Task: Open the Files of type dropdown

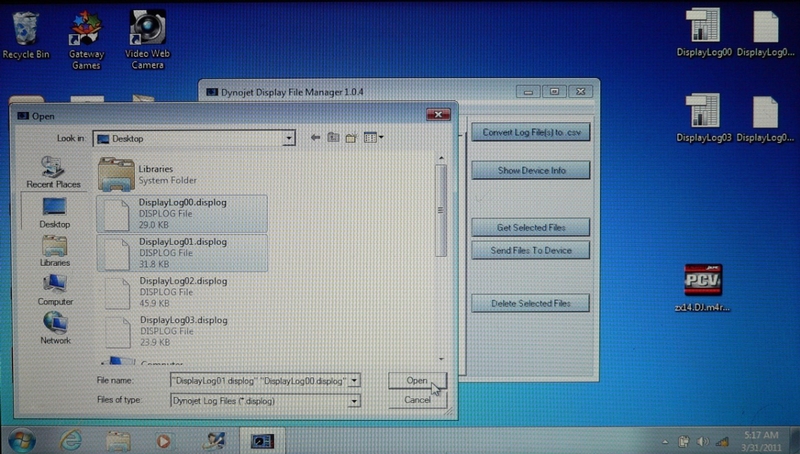Action: (x=356, y=400)
